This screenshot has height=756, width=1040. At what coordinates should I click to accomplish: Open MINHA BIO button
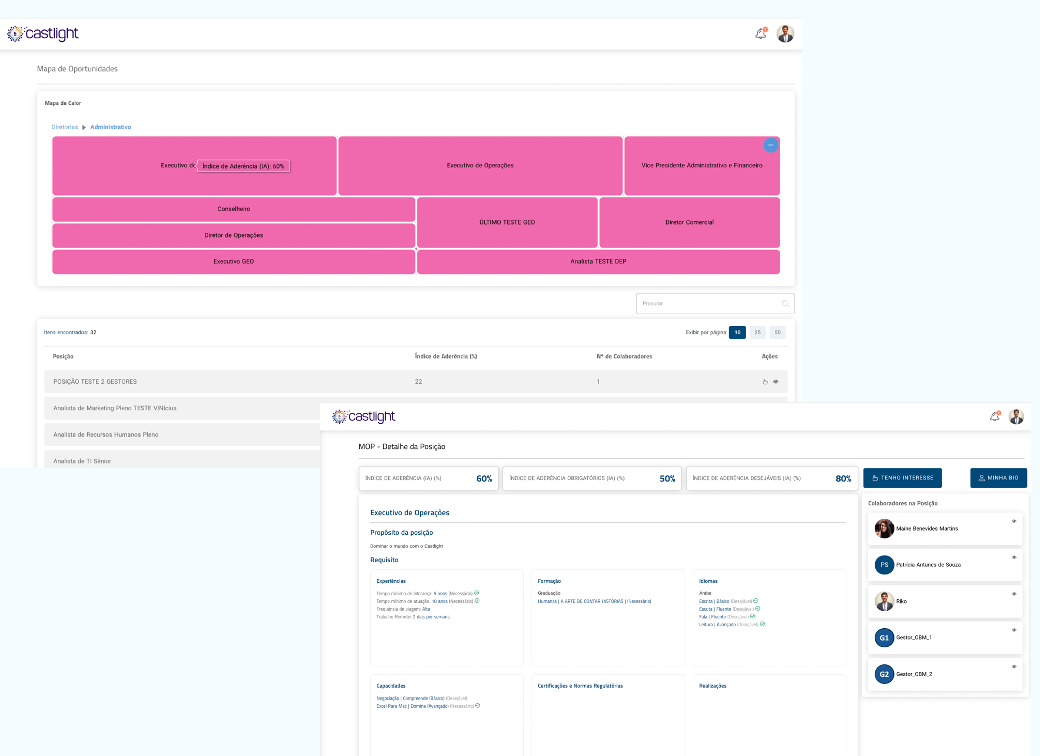(x=998, y=478)
